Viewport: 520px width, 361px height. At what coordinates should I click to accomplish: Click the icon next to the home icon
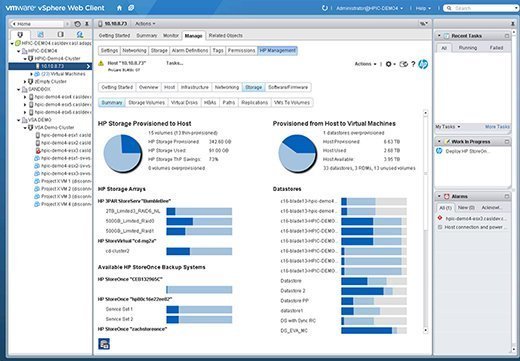click(x=131, y=8)
